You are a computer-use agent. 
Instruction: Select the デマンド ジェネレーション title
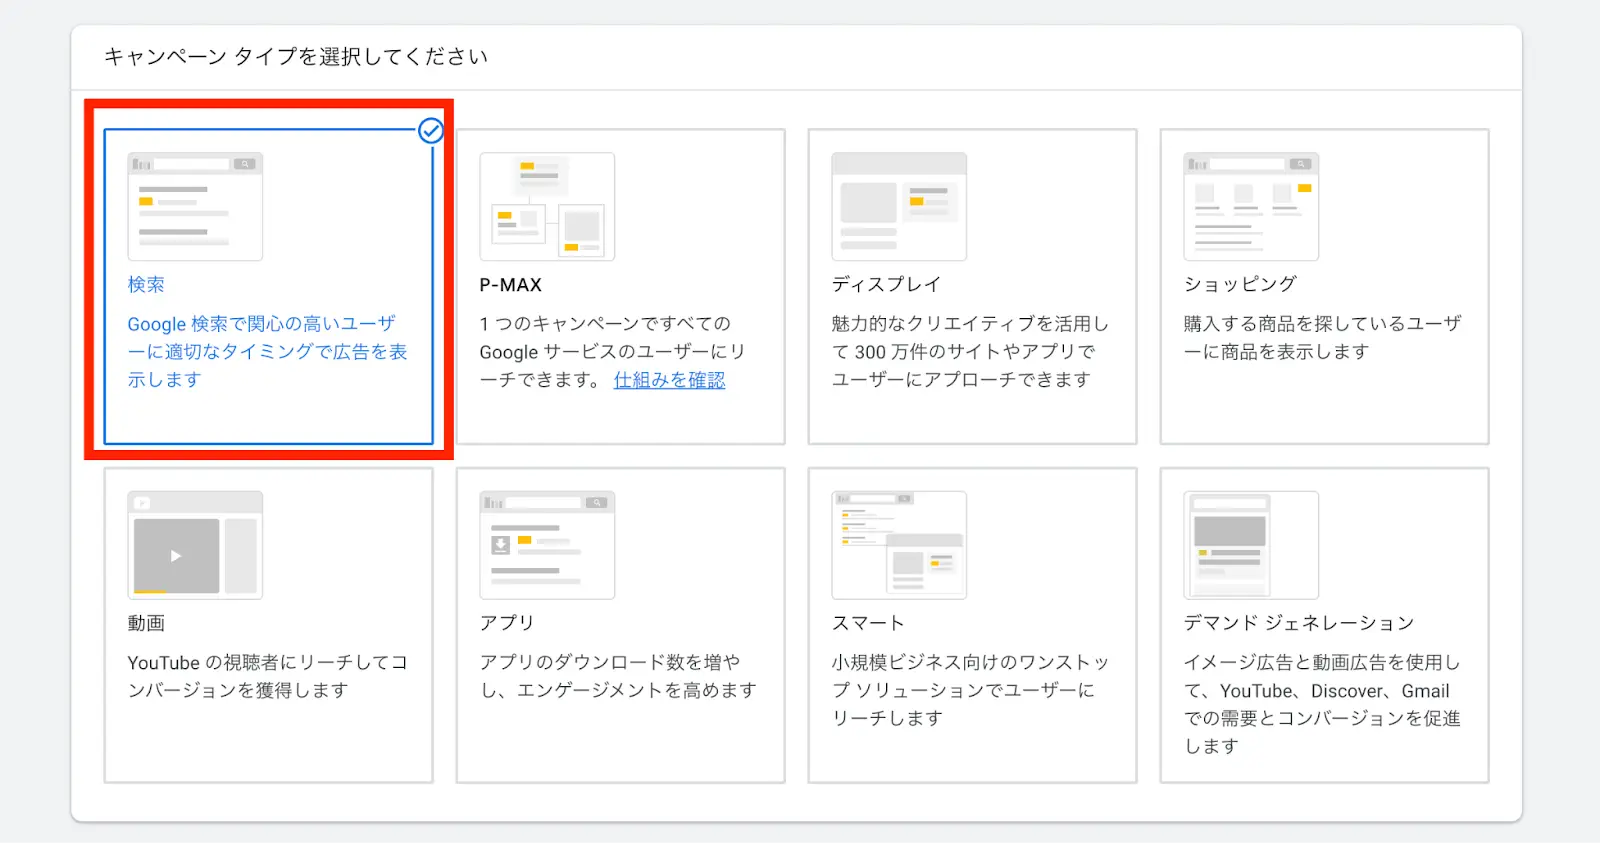click(x=1299, y=623)
